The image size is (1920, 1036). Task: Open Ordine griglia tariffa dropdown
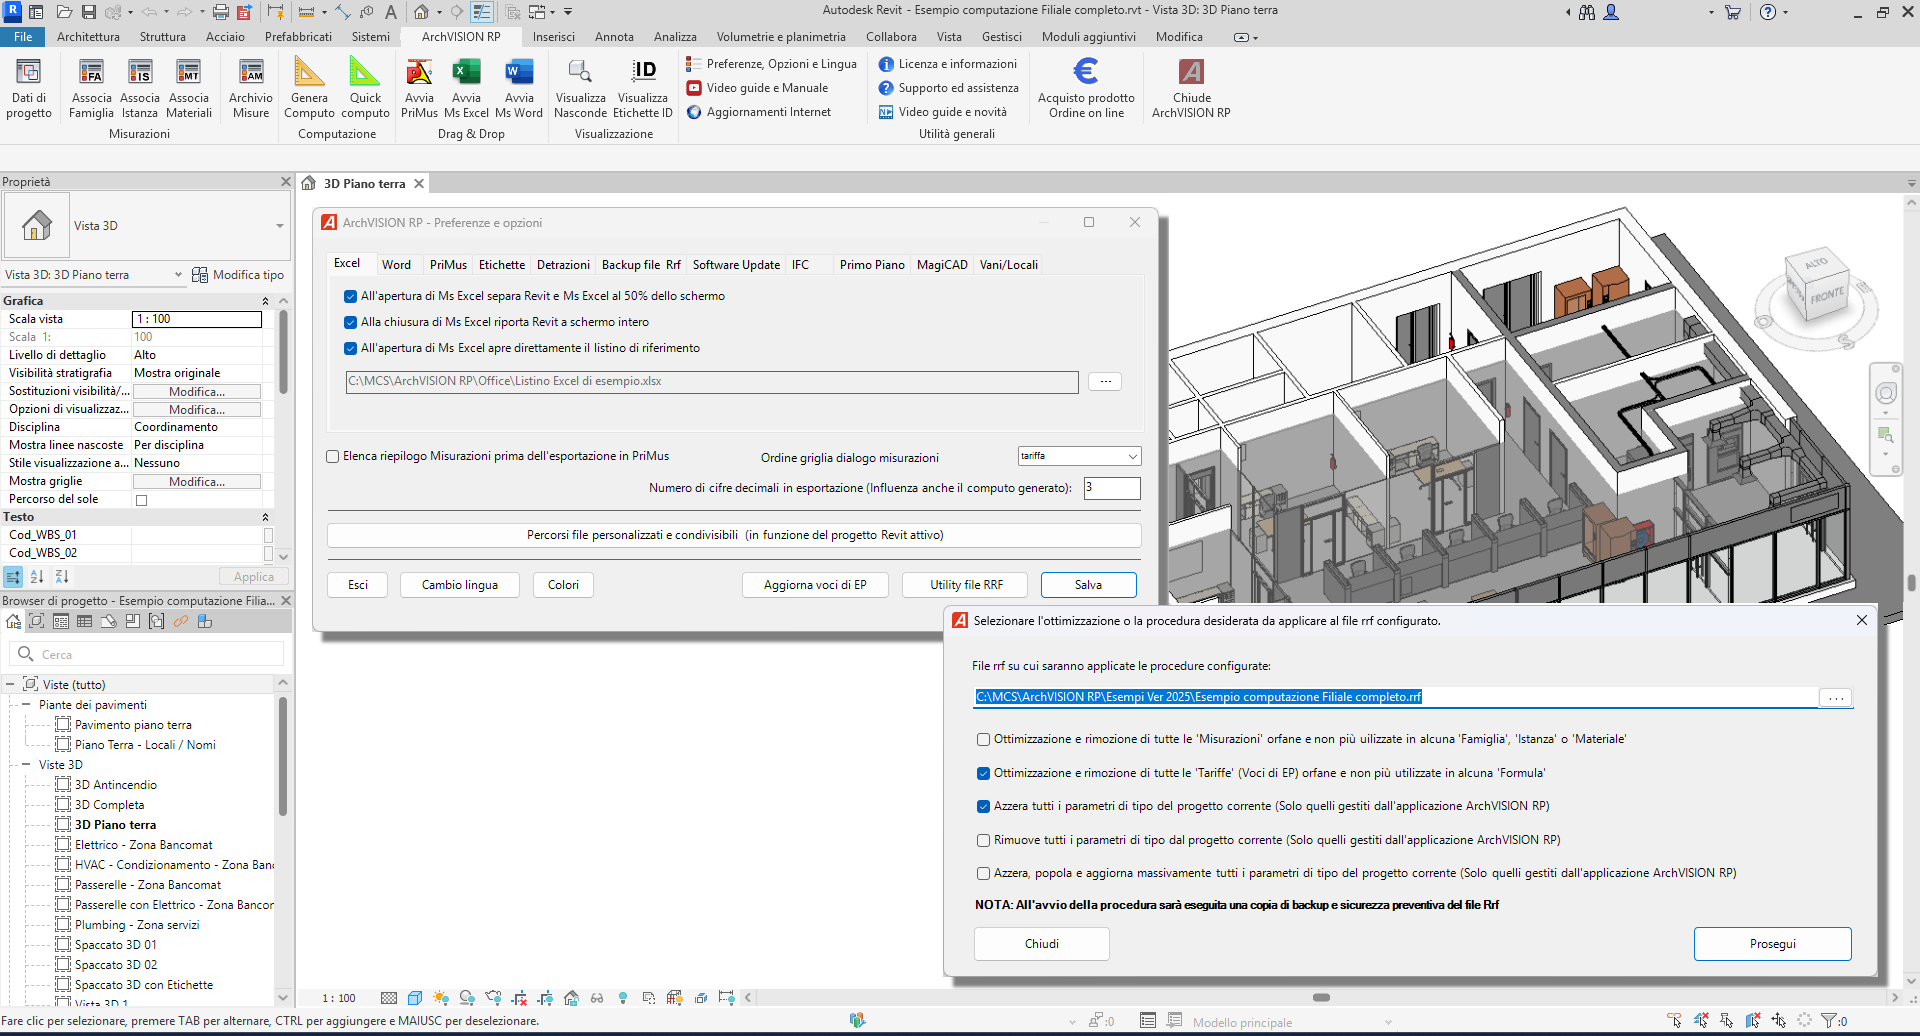tap(1079, 456)
